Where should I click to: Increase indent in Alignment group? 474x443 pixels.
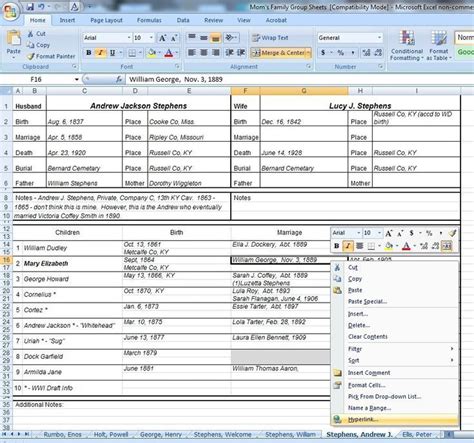click(x=241, y=53)
